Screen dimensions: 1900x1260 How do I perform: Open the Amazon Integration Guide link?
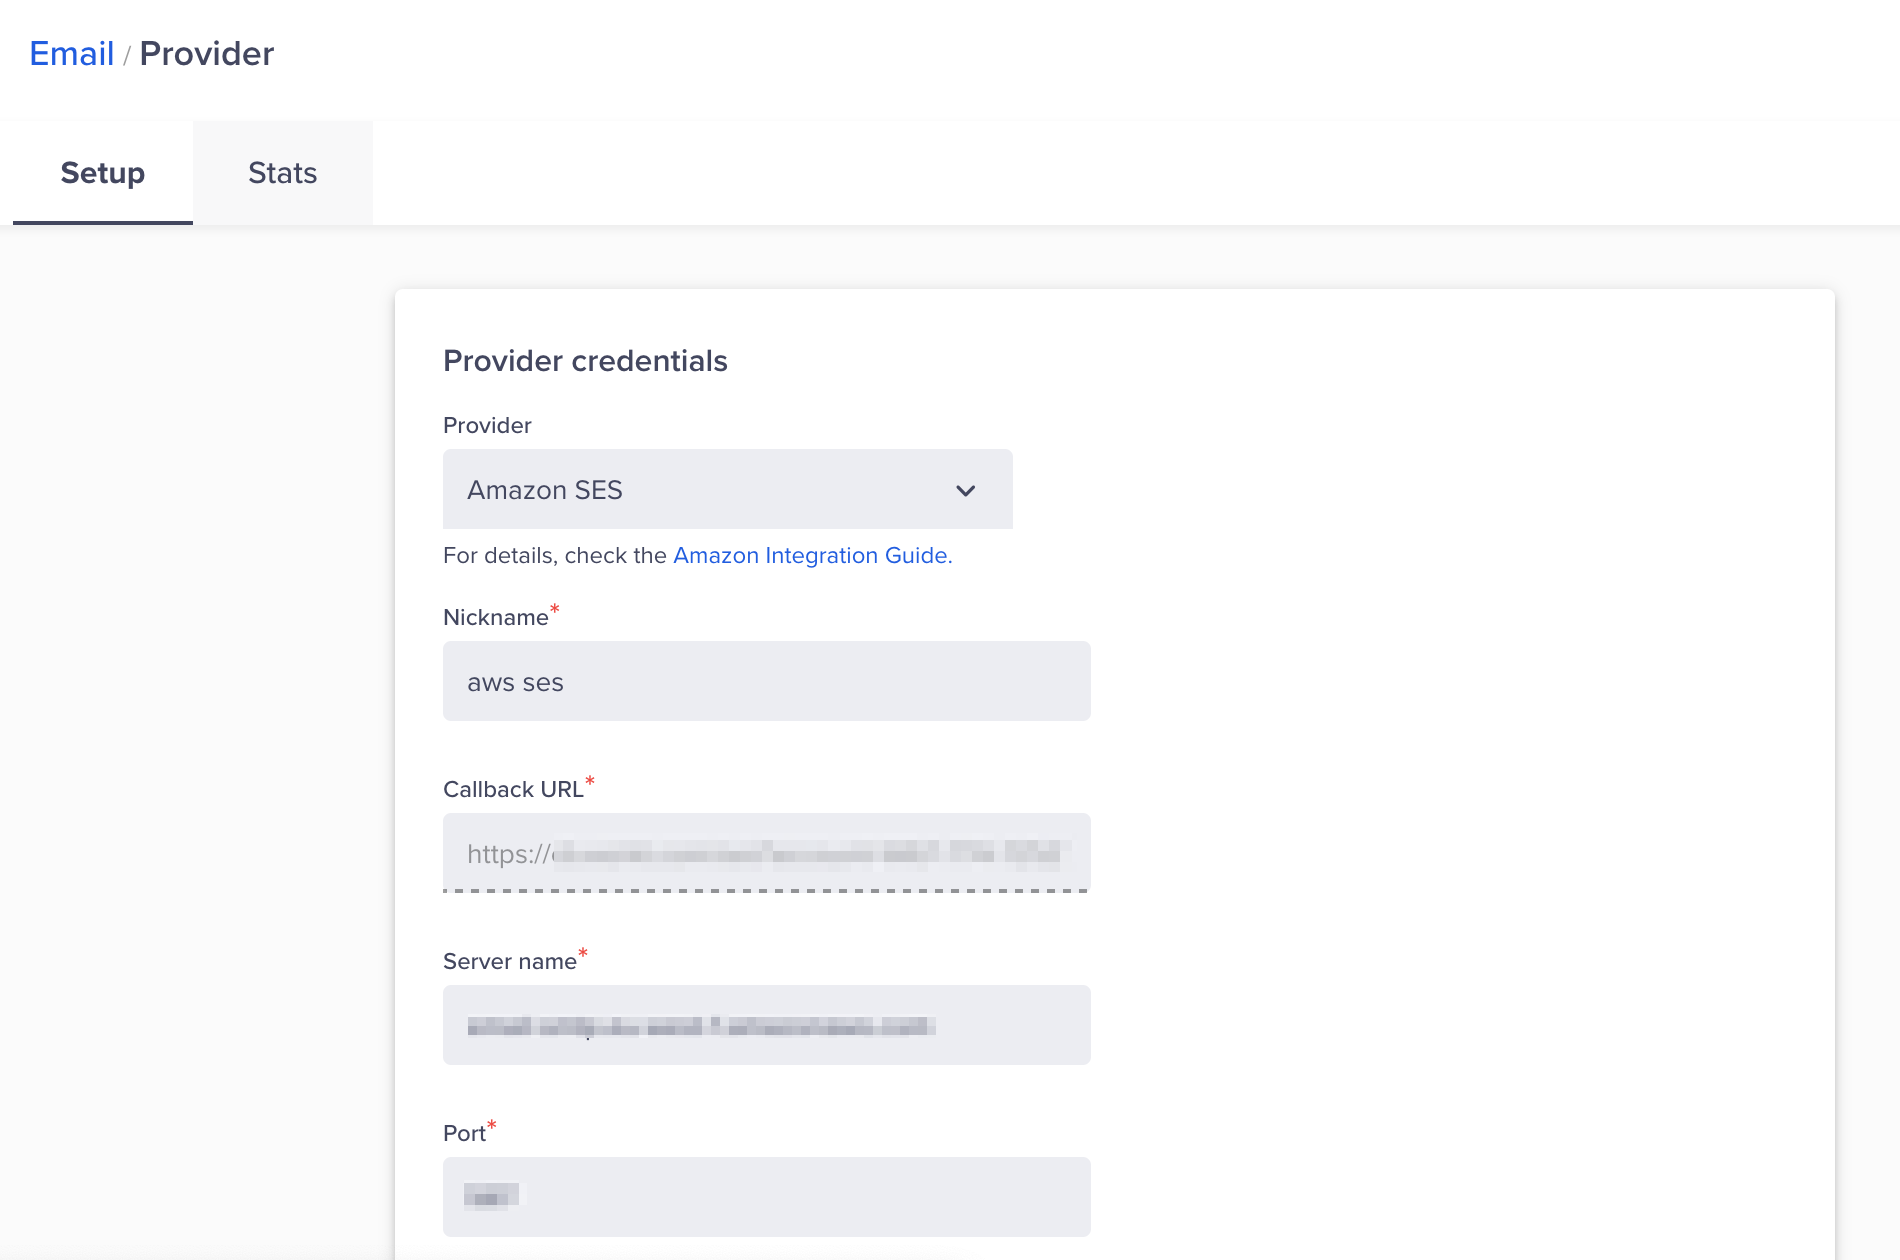(811, 556)
